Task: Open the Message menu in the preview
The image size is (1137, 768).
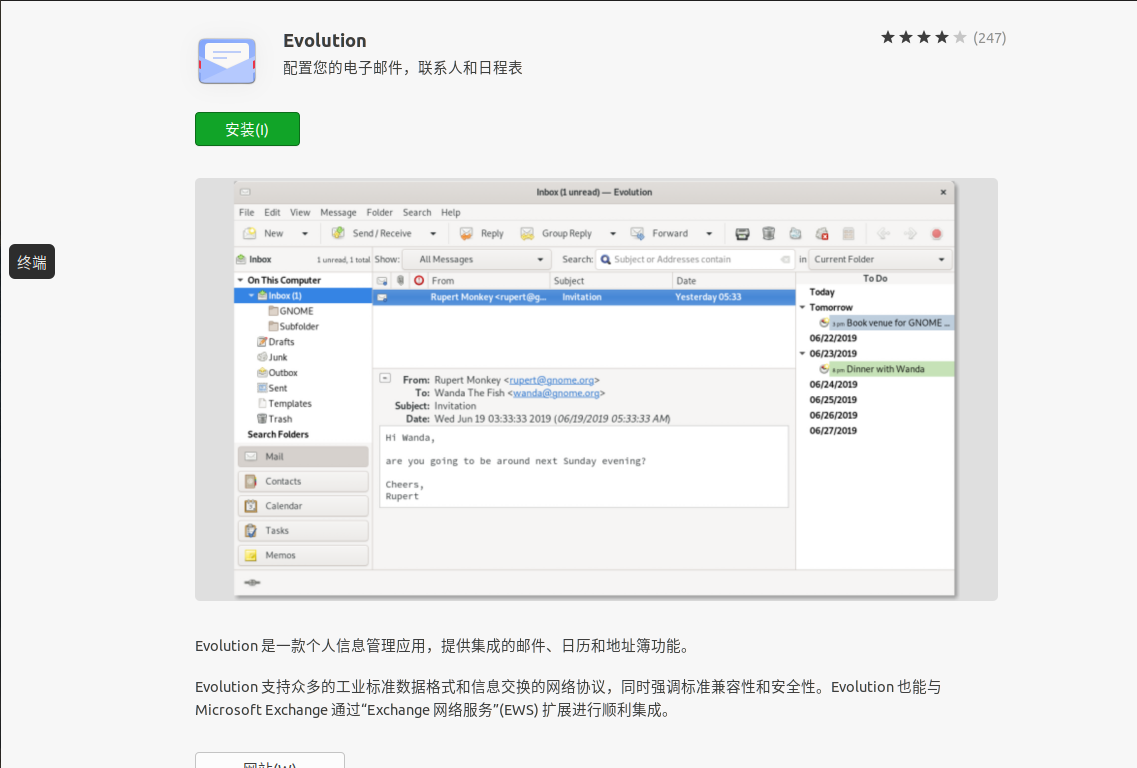Action: (x=338, y=212)
